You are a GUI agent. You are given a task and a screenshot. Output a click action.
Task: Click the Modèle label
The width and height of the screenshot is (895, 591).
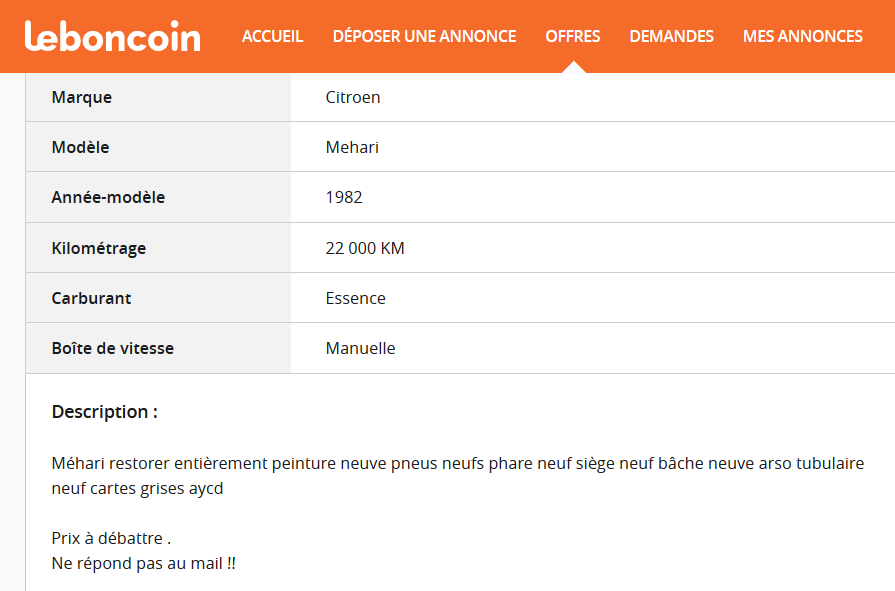tap(80, 147)
